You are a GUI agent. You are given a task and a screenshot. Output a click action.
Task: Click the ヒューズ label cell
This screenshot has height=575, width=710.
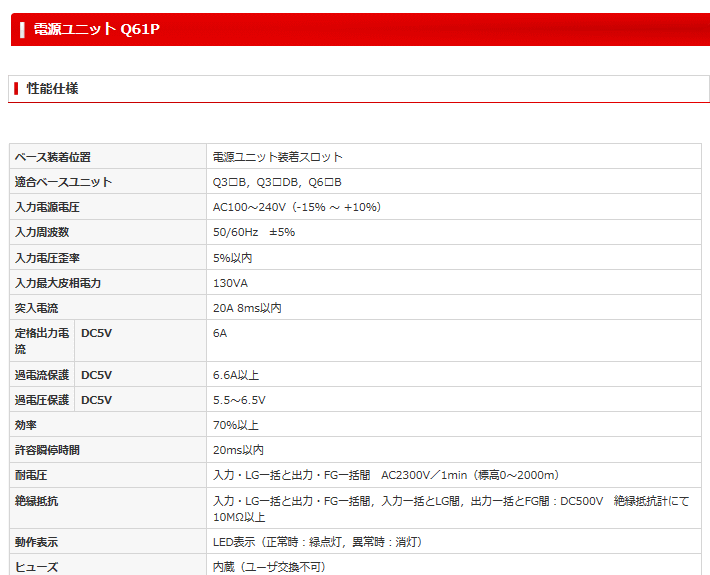point(108,565)
